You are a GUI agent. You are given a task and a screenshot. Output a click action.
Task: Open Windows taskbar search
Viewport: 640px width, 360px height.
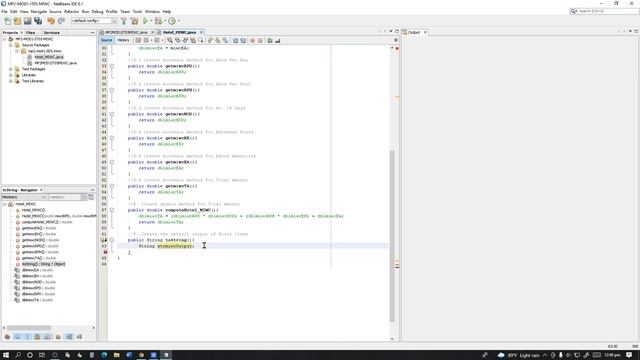(18, 355)
